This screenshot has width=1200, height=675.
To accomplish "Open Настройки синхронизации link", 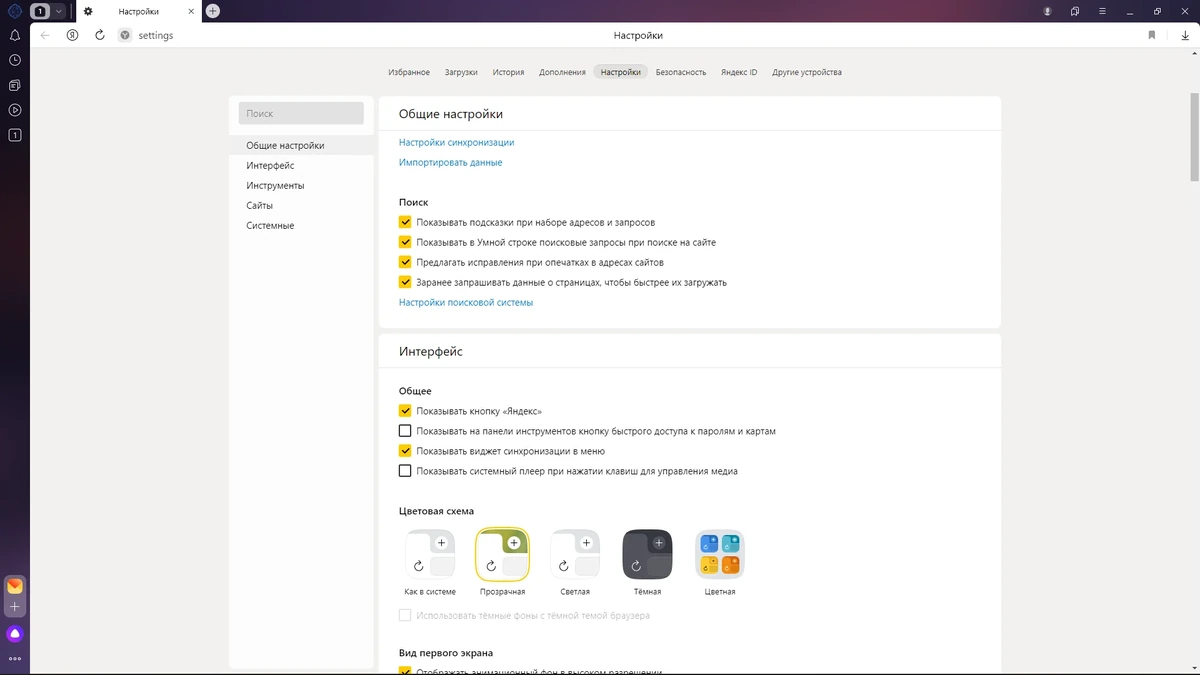I will pyautogui.click(x=456, y=143).
